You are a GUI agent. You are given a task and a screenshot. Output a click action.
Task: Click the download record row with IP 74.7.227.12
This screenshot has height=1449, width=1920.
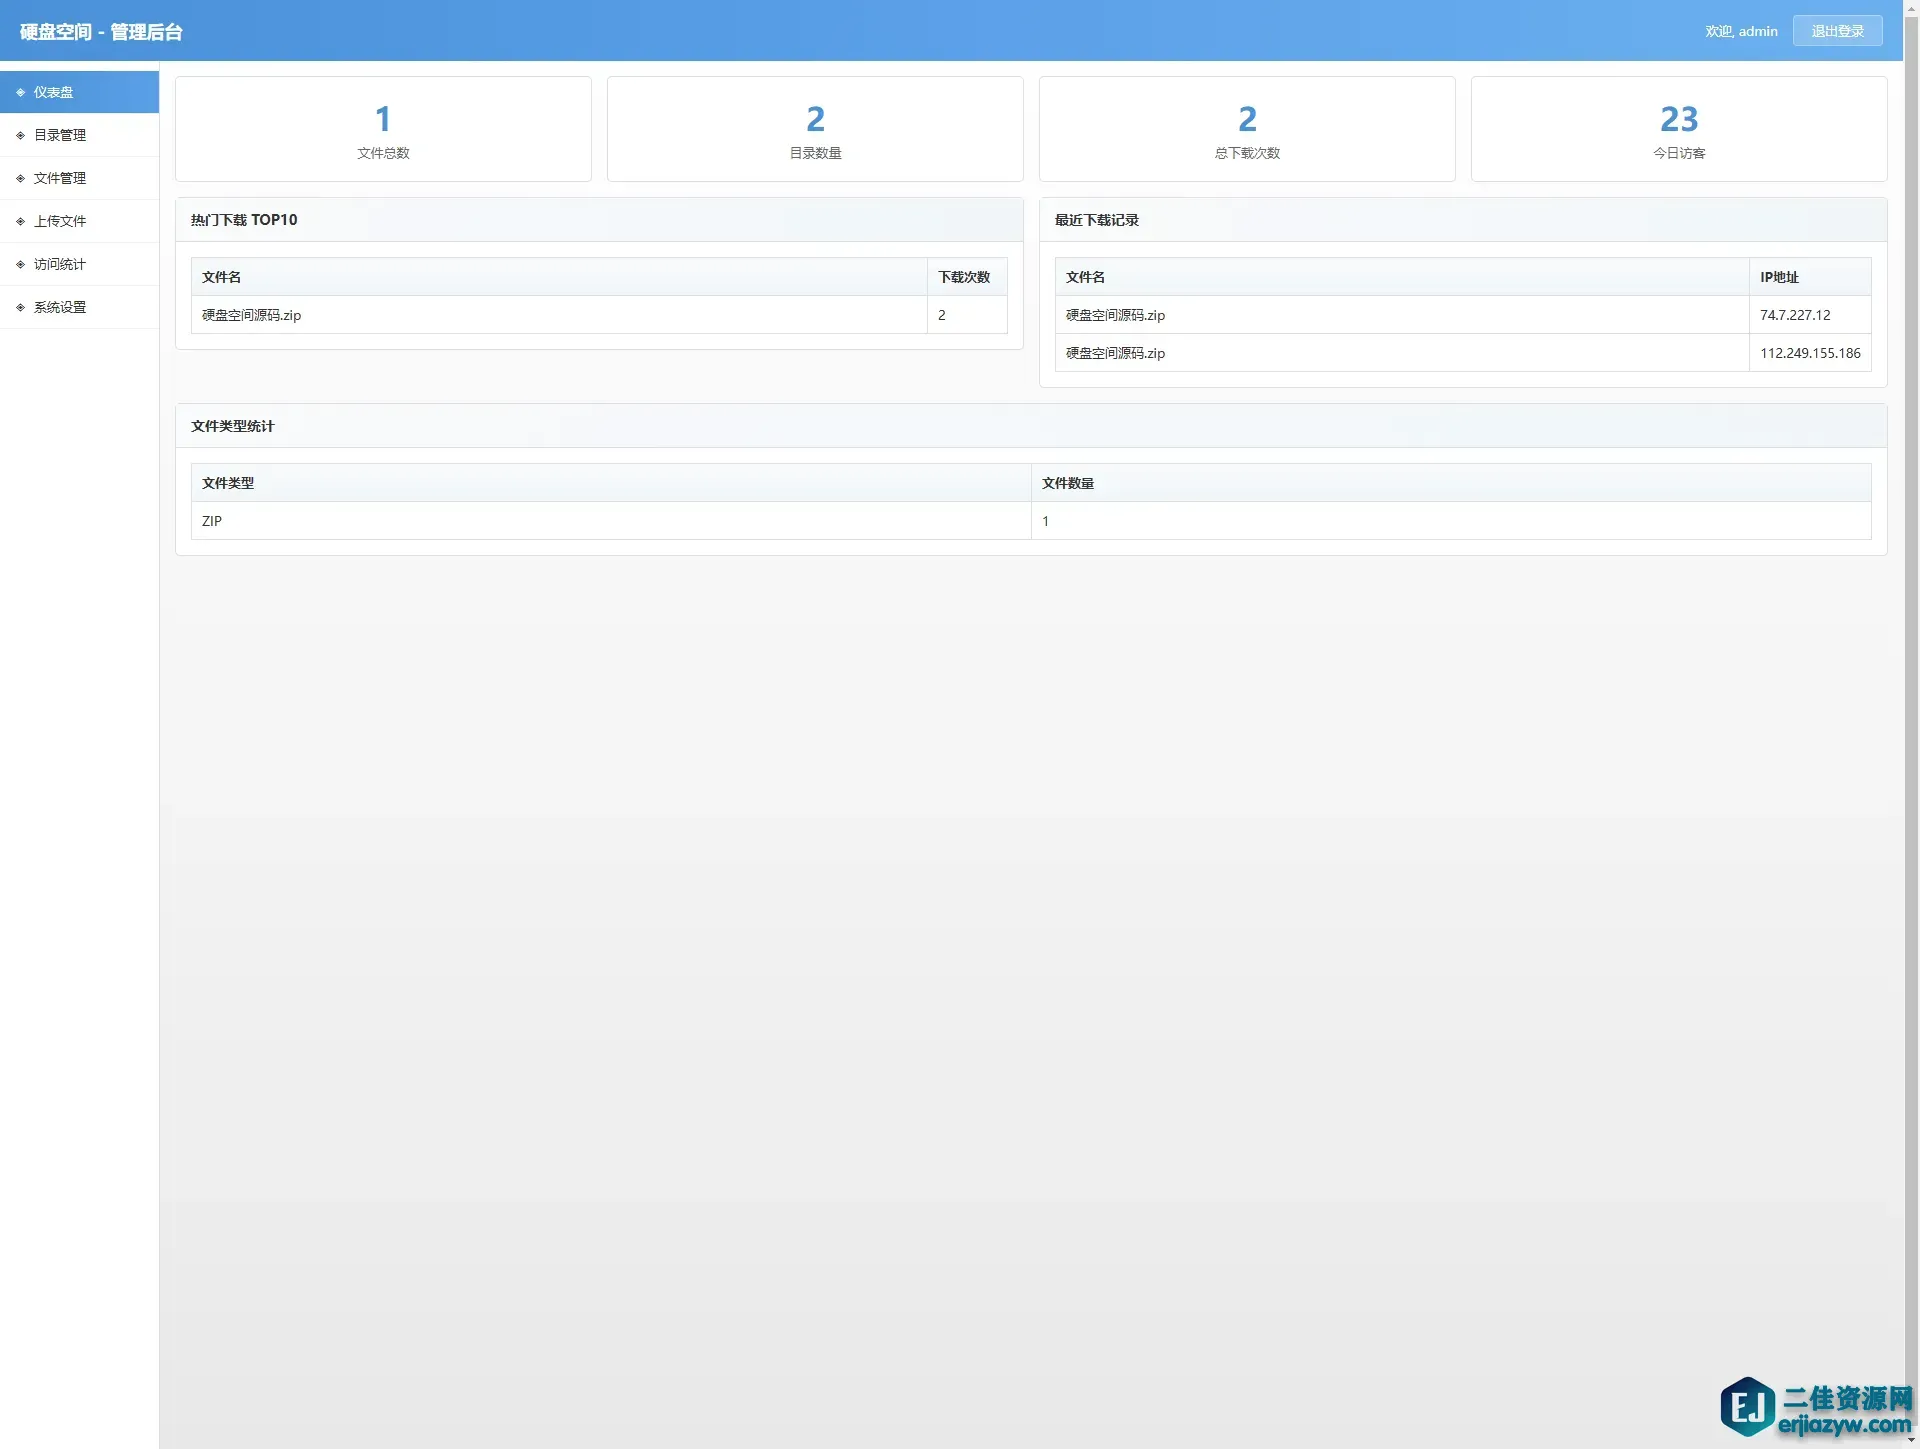click(x=1794, y=315)
